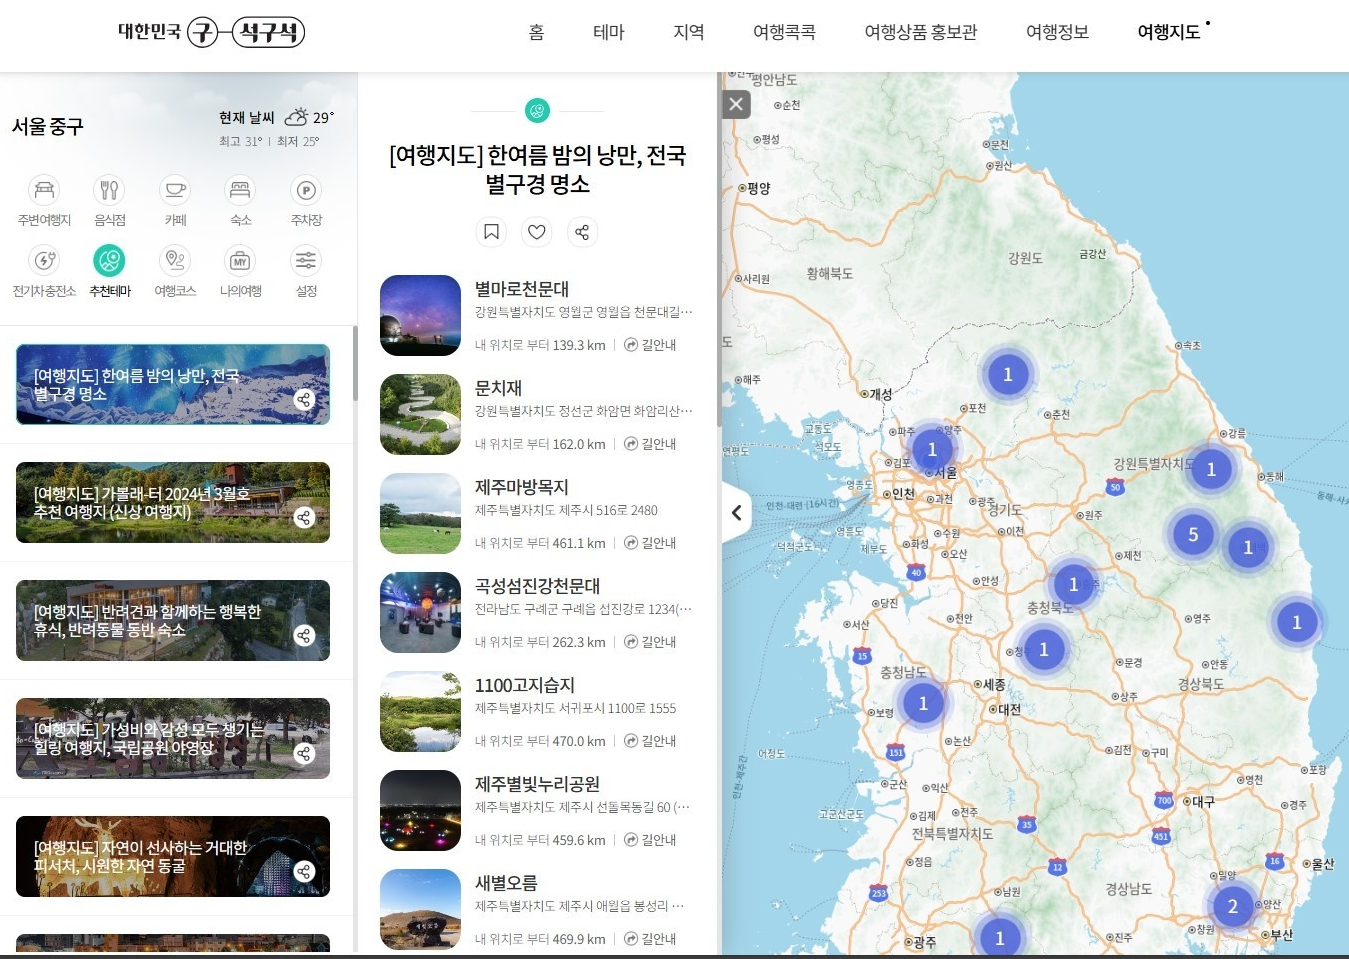Select the 숙소 lodging icon
Viewport: 1349px width, 959px height.
[240, 190]
